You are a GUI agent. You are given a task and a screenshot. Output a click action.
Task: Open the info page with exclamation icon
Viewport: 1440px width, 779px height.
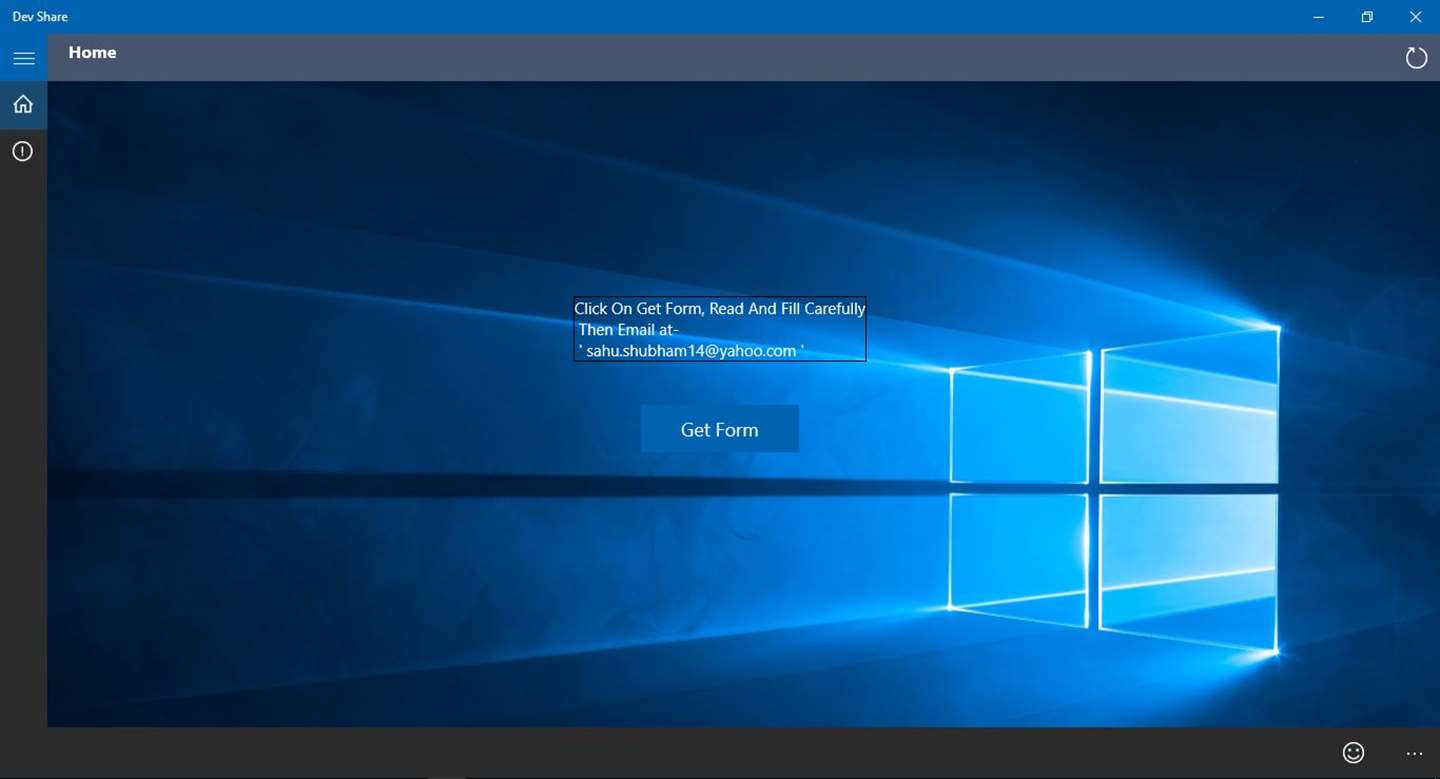tap(23, 152)
